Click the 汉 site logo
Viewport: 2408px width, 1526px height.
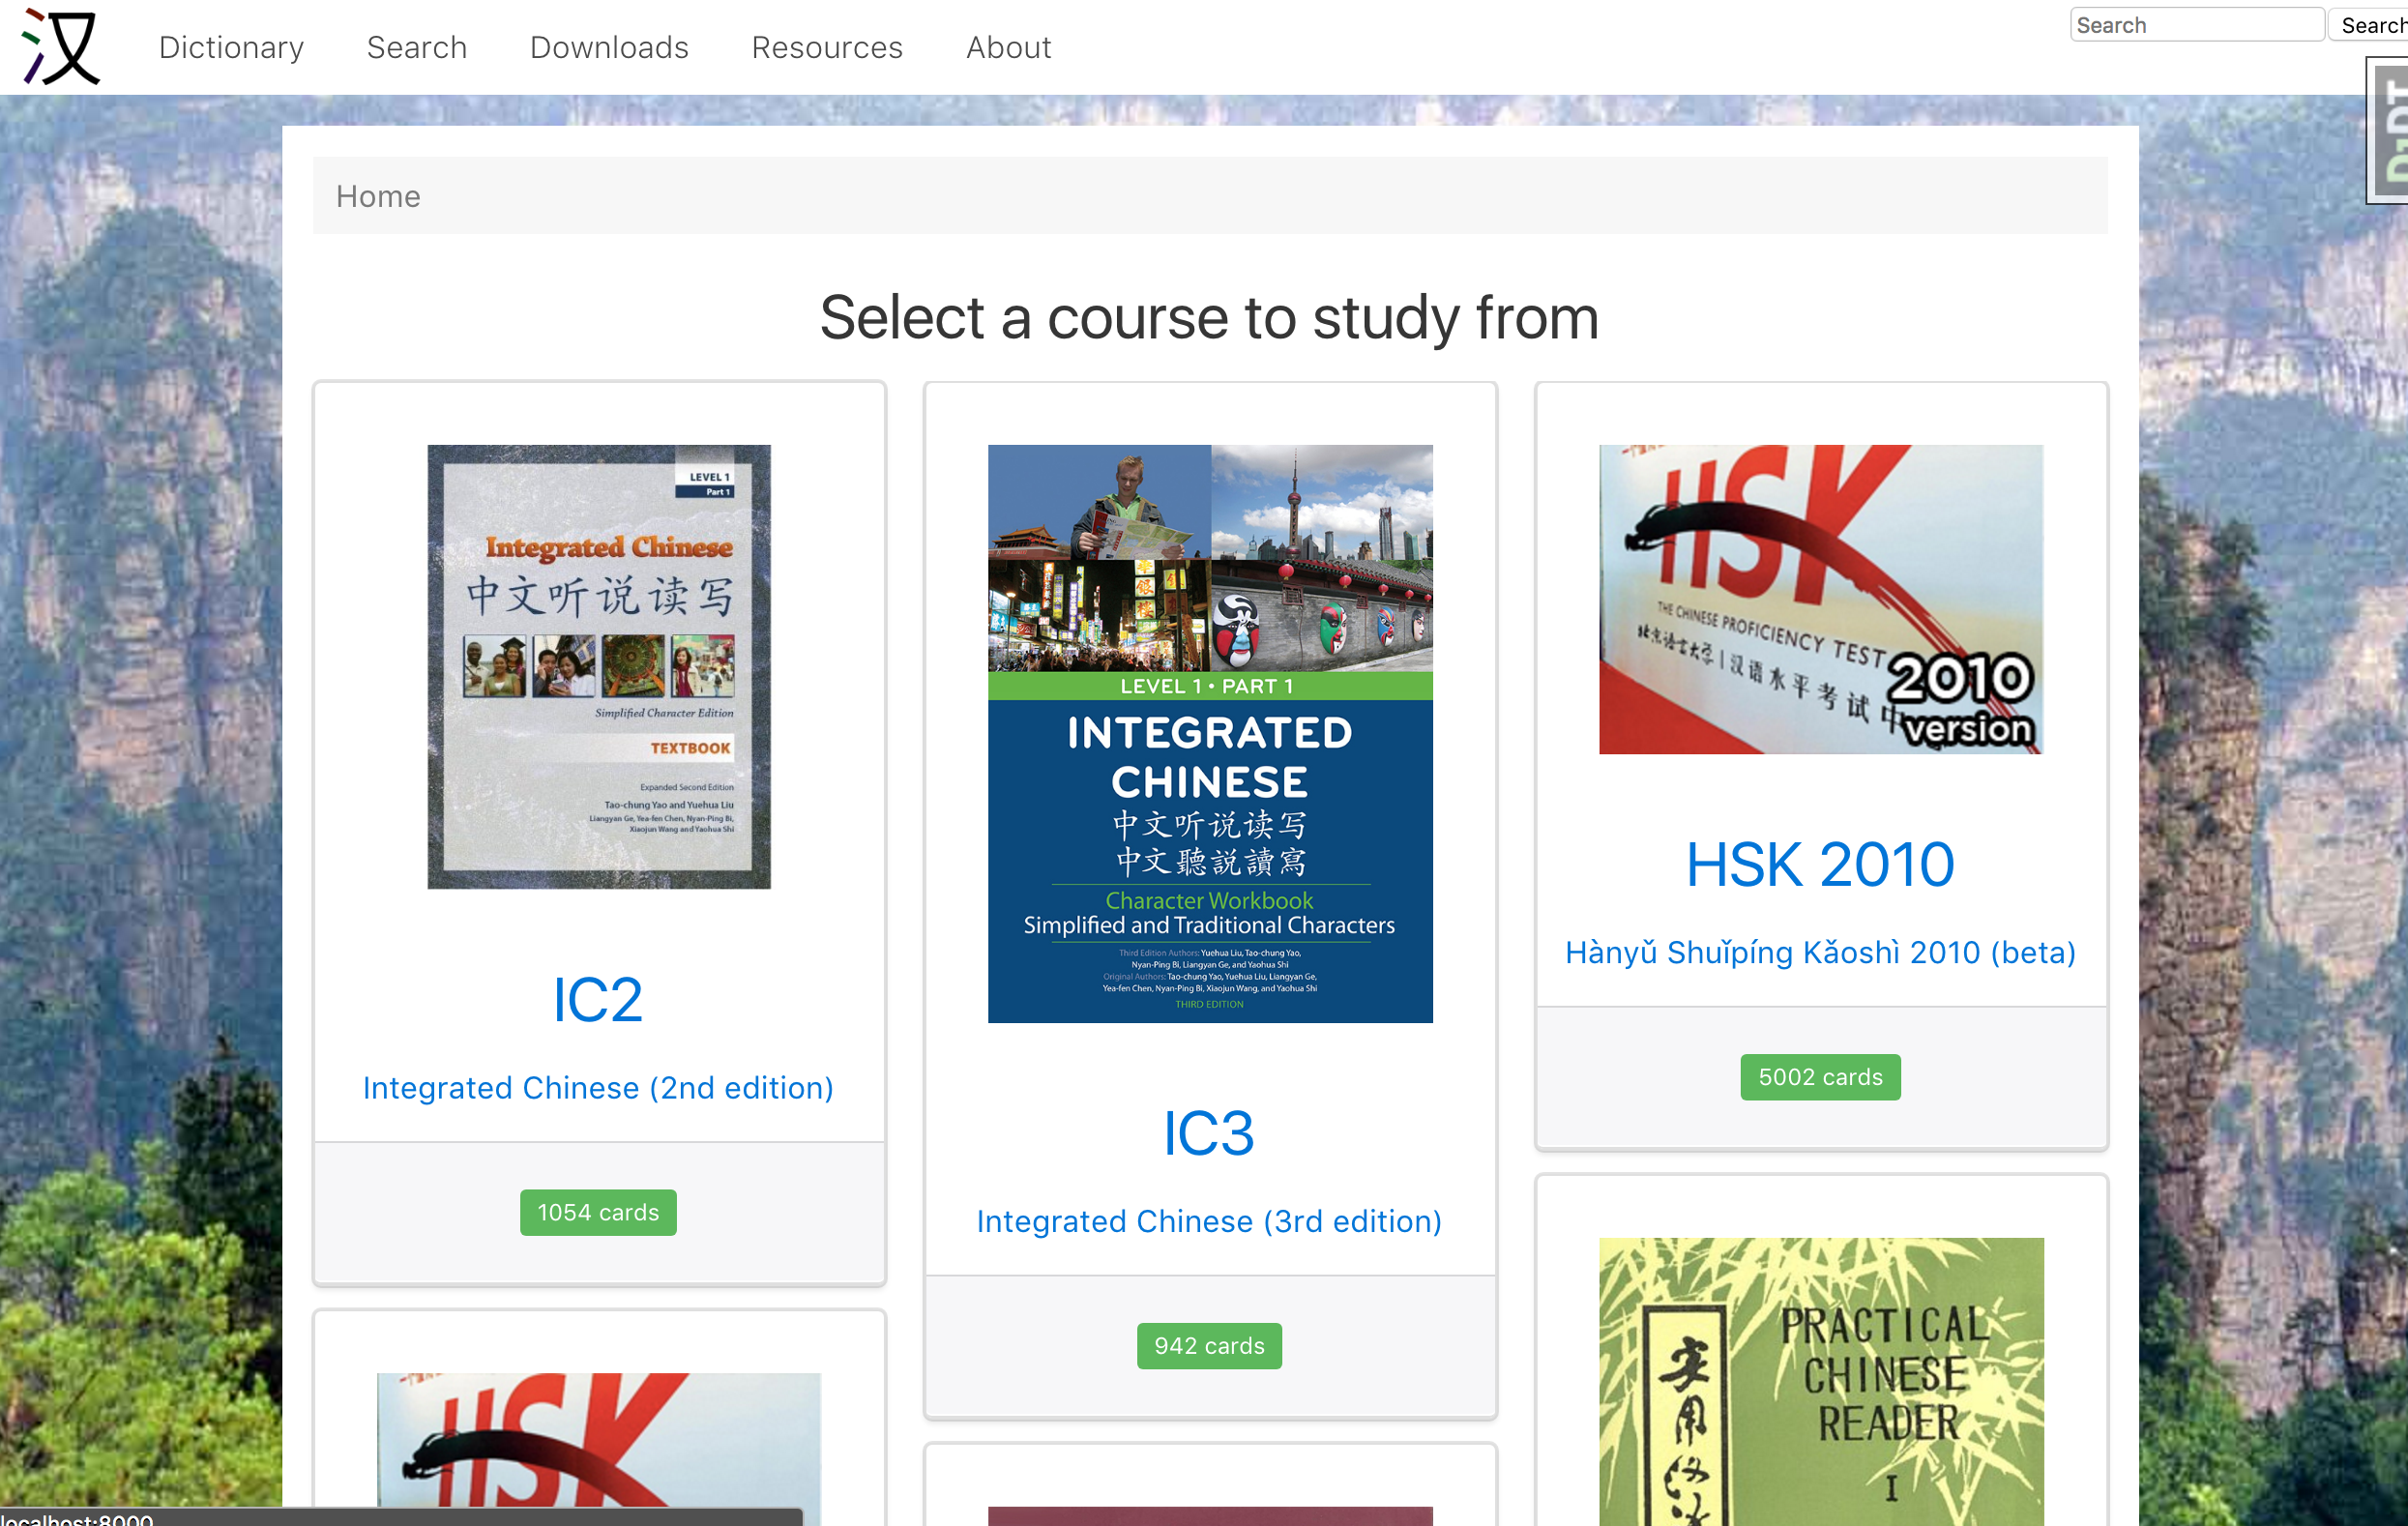[x=60, y=47]
